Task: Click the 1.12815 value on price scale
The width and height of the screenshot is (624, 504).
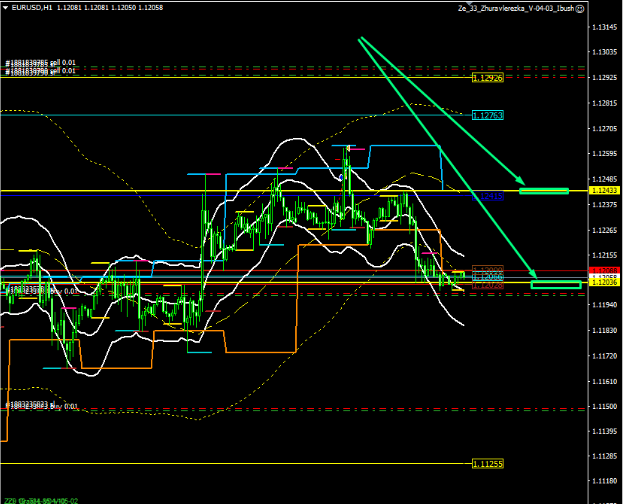Action: [604, 103]
